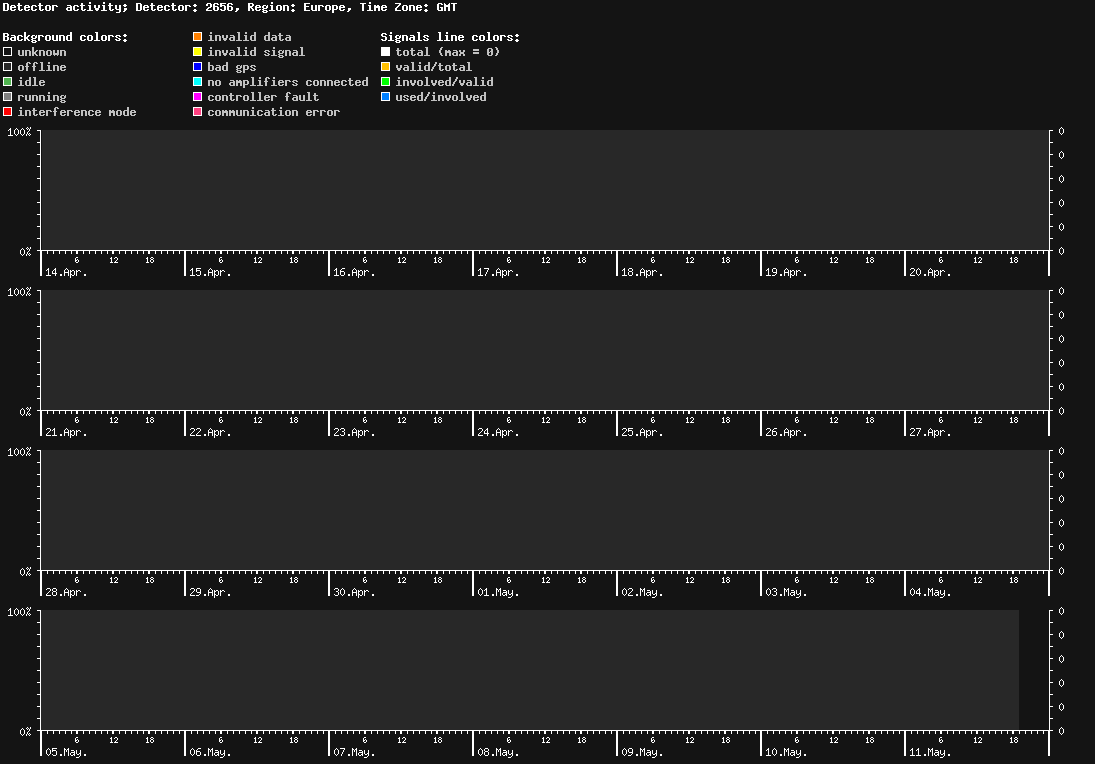
Task: Click the unknown background color swatch
Action: pos(8,52)
